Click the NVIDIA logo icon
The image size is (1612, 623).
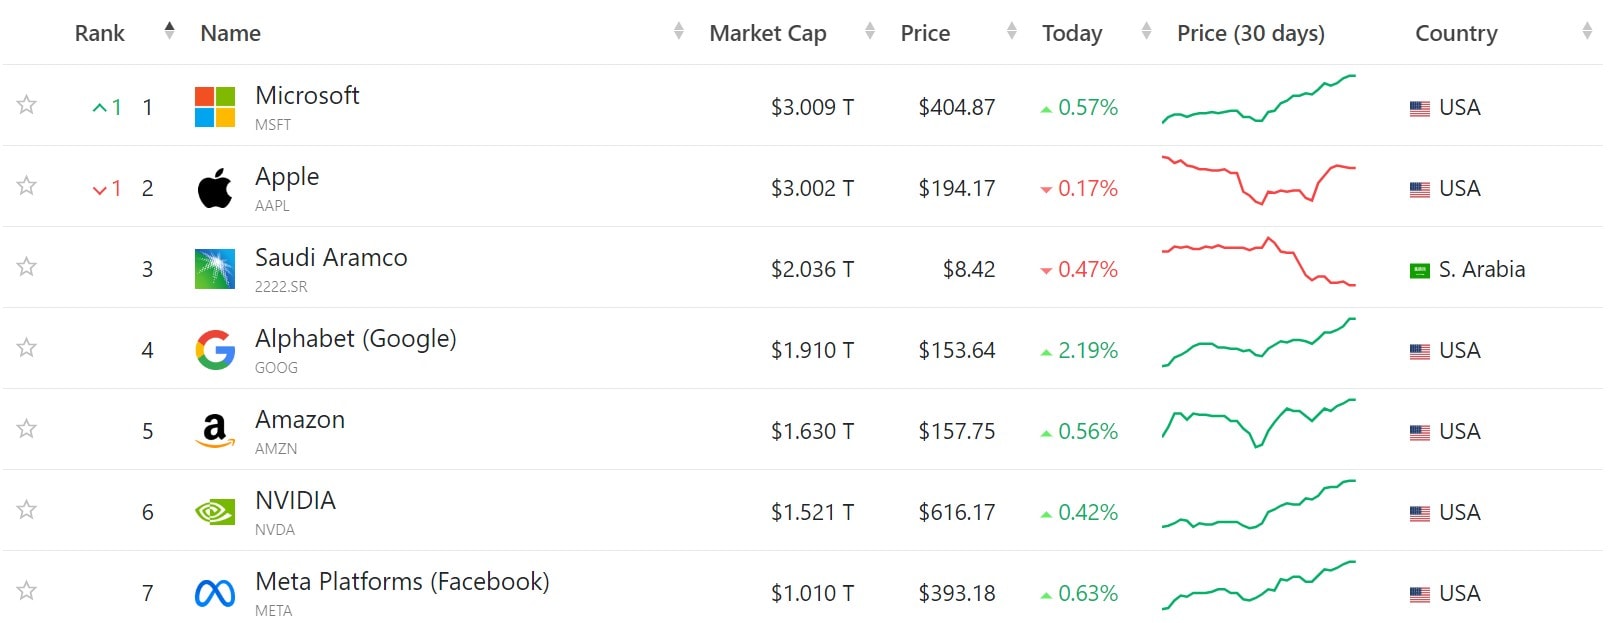(215, 512)
